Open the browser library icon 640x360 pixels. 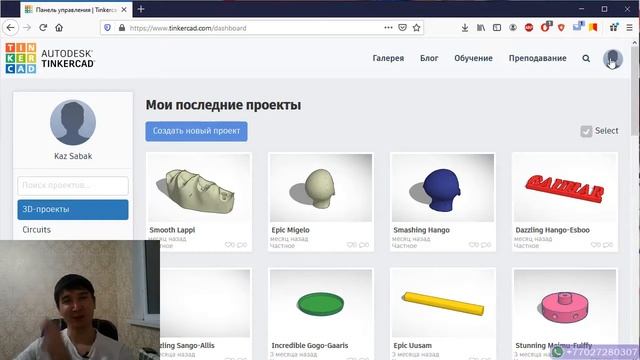click(481, 28)
